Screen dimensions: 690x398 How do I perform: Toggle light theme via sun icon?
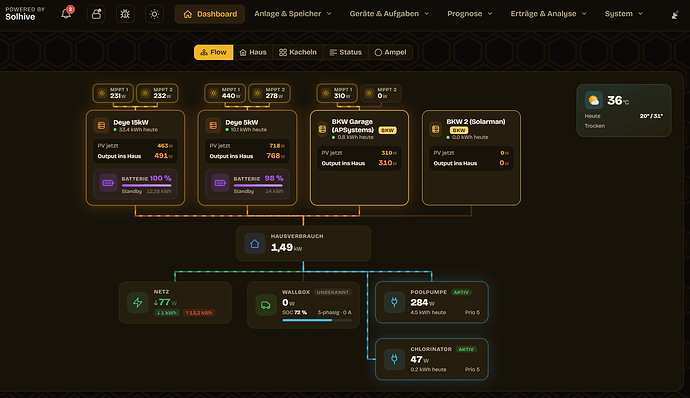click(x=154, y=14)
